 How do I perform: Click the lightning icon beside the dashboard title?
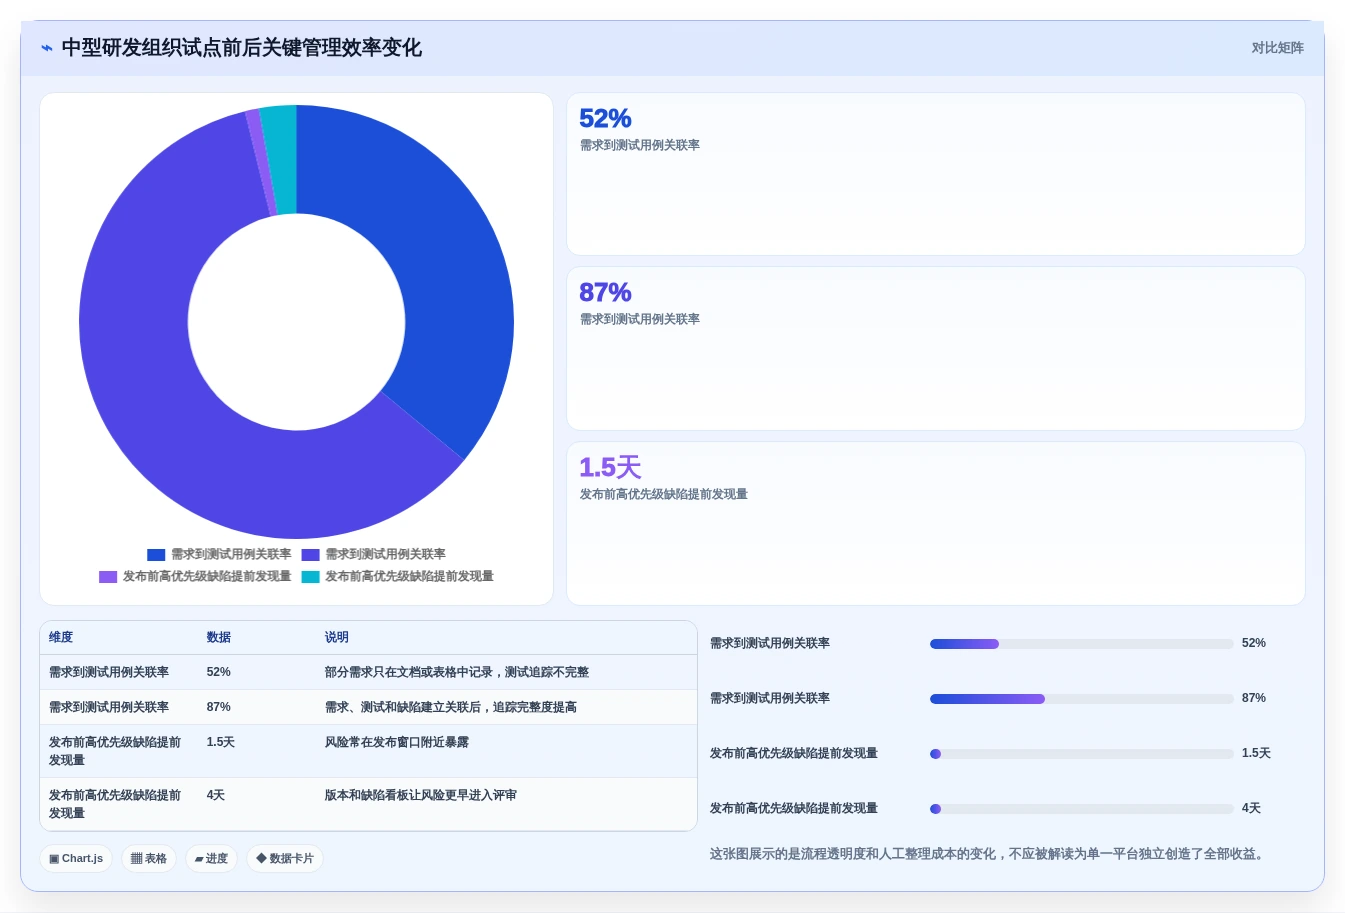point(47,48)
